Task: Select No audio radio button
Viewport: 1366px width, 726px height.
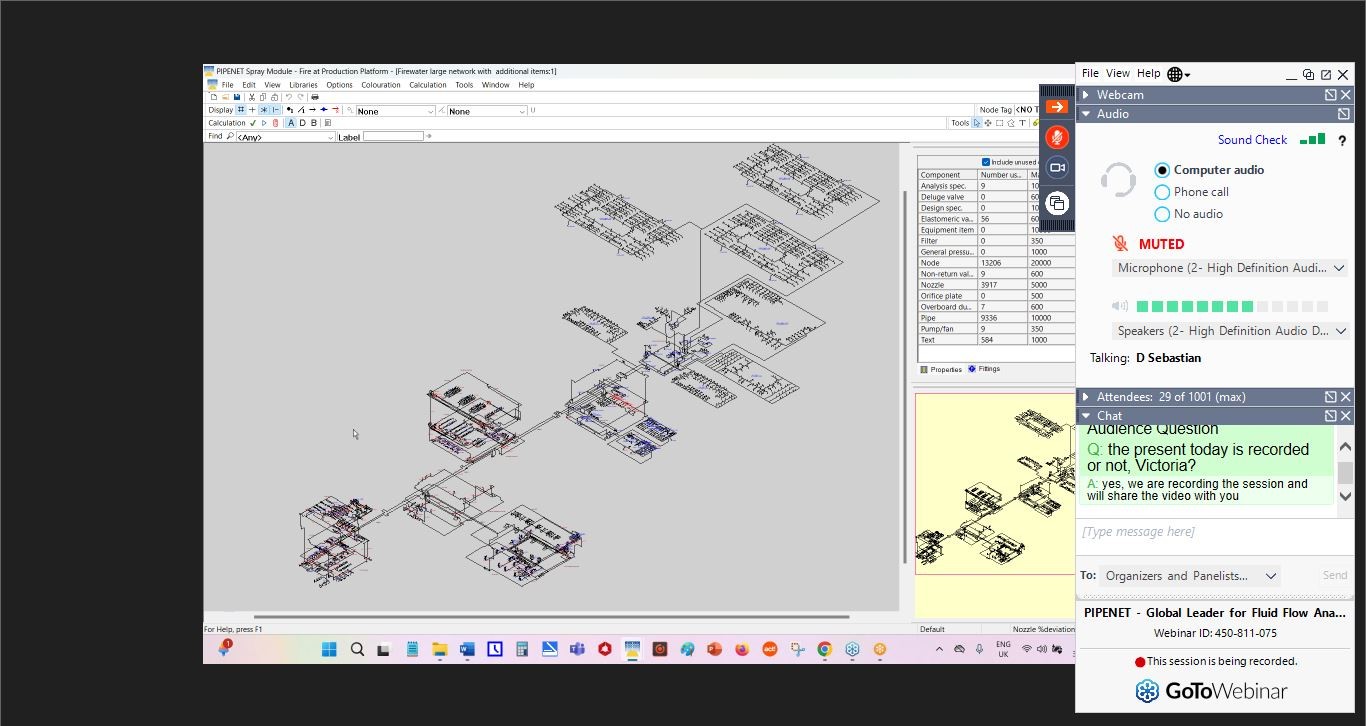Action: (1162, 214)
